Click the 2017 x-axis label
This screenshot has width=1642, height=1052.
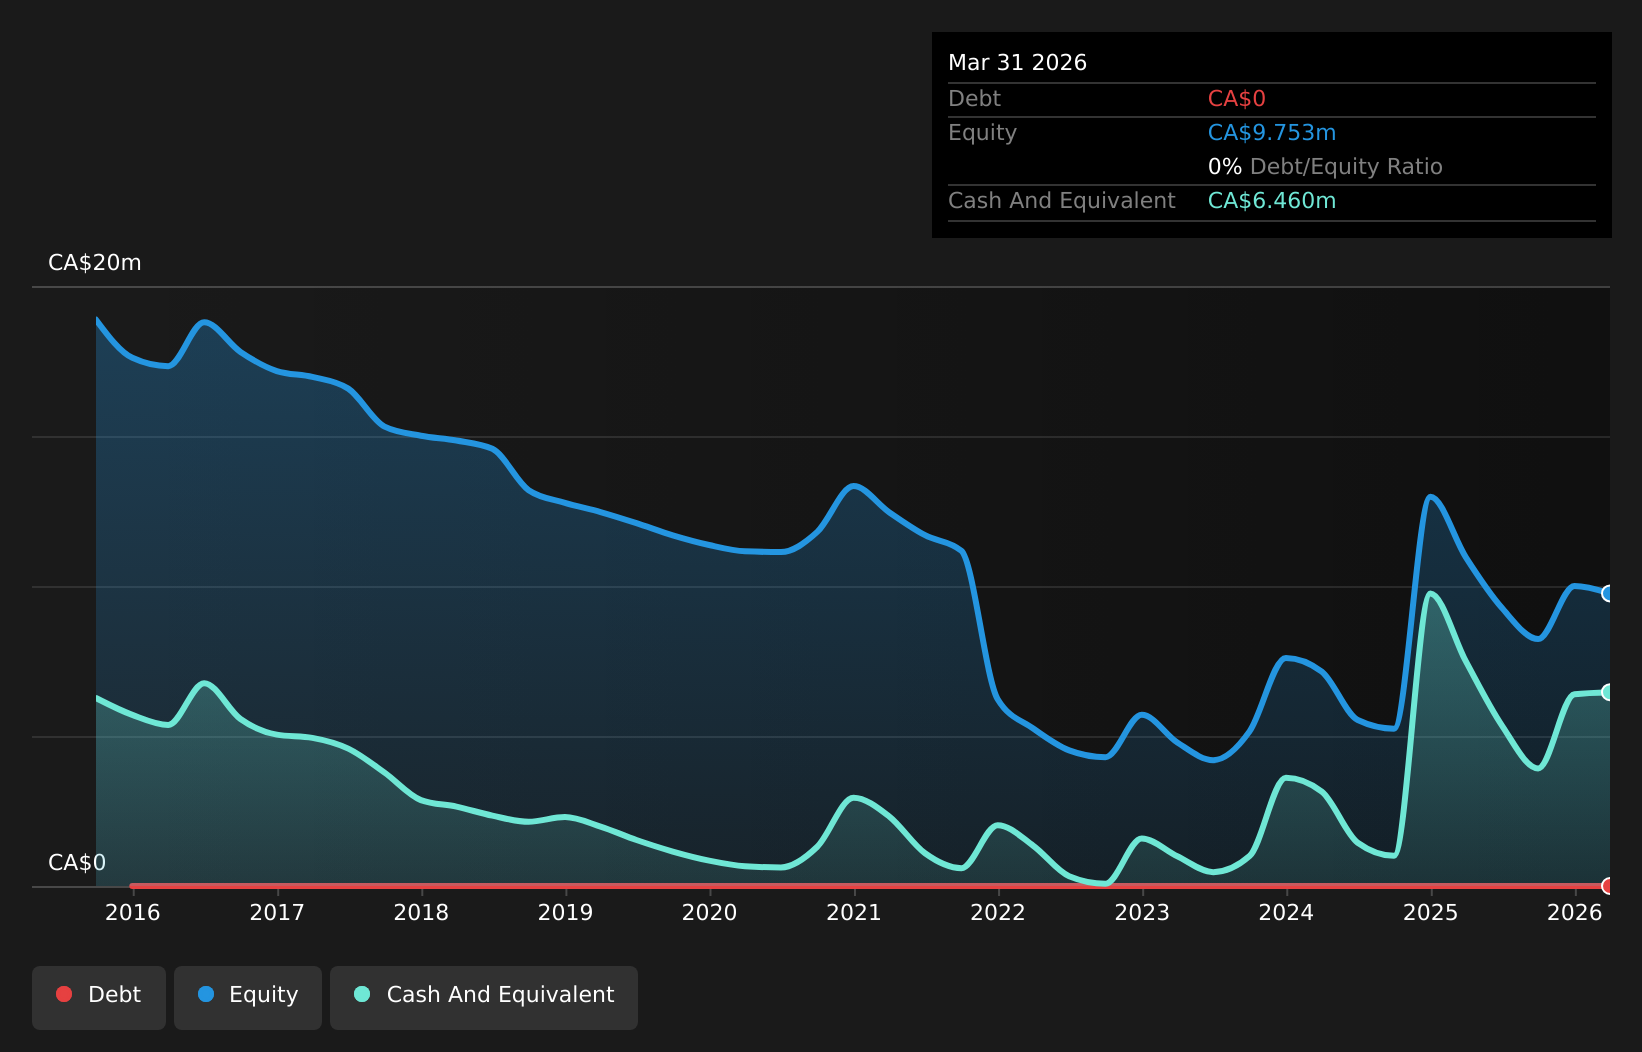tap(277, 912)
